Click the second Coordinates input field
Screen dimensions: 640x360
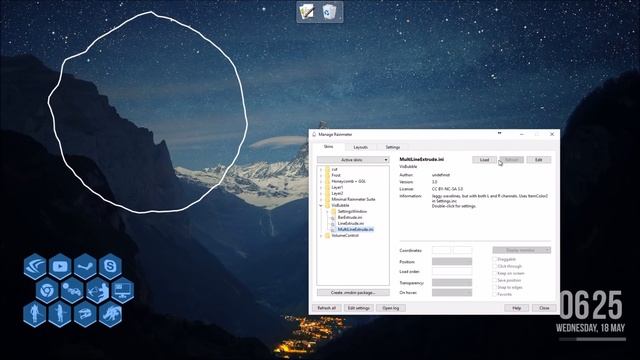tap(462, 250)
